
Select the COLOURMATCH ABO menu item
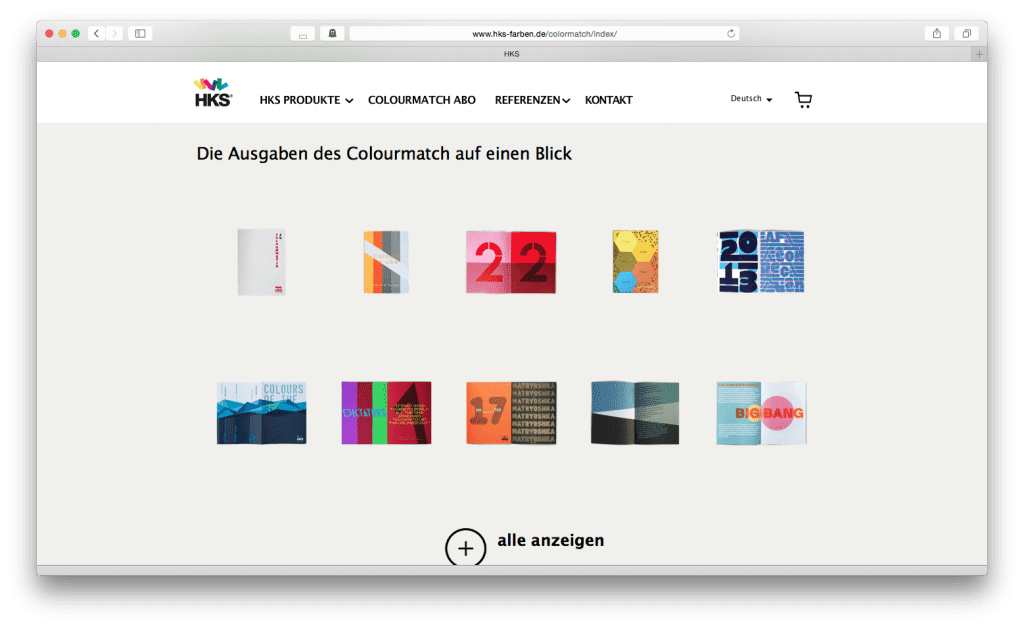pyautogui.click(x=422, y=100)
